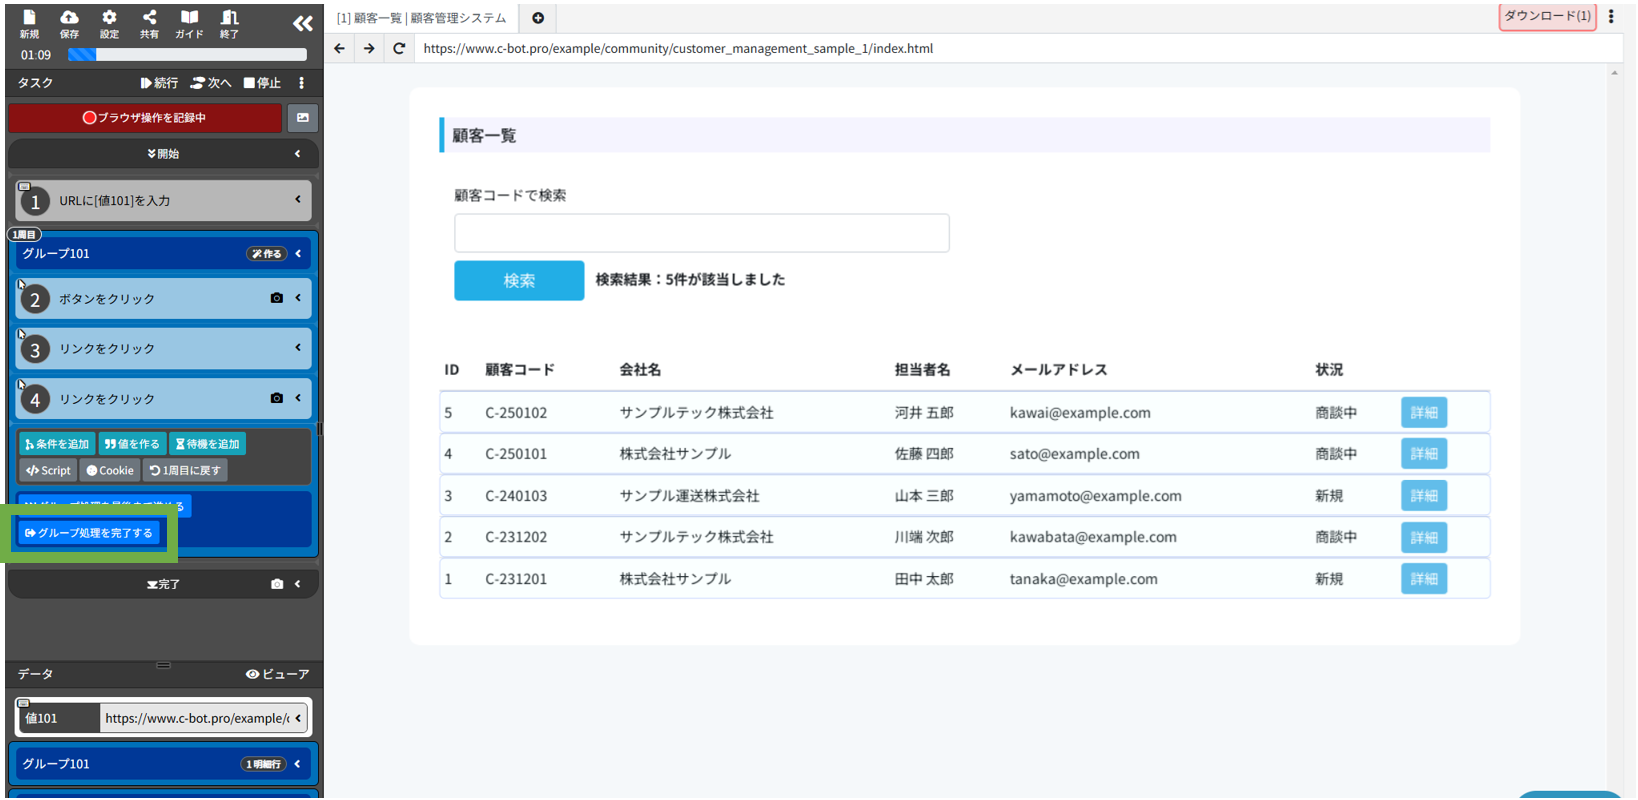Open the task panel three-dot menu
The width and height of the screenshot is (1638, 800).
(301, 83)
